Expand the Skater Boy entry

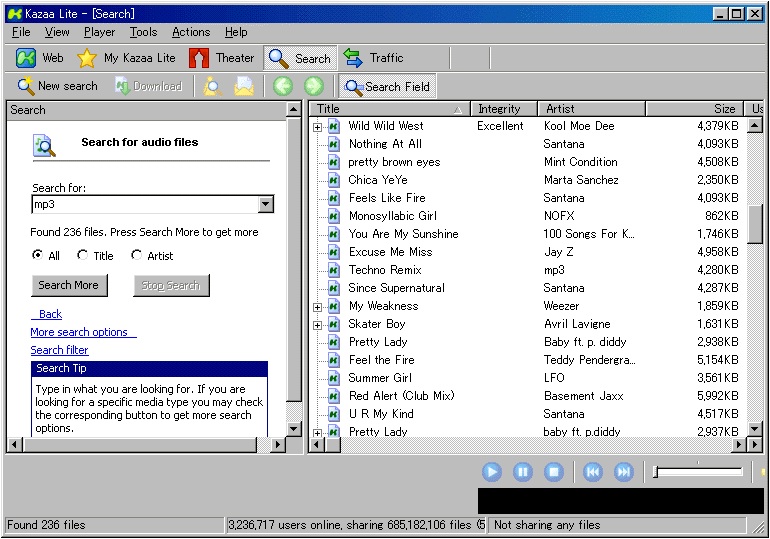click(x=317, y=325)
